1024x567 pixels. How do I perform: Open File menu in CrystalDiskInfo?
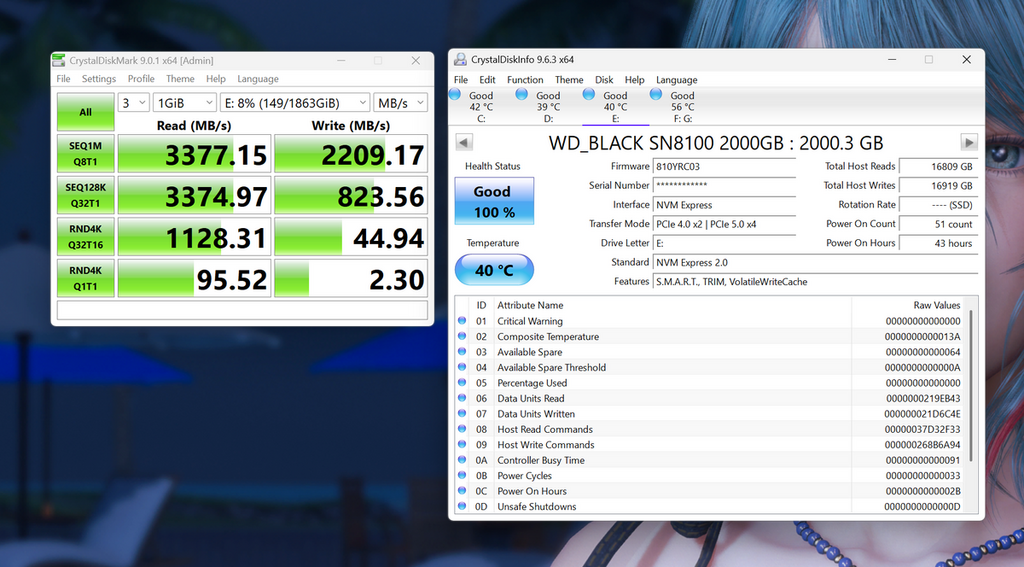coord(461,80)
